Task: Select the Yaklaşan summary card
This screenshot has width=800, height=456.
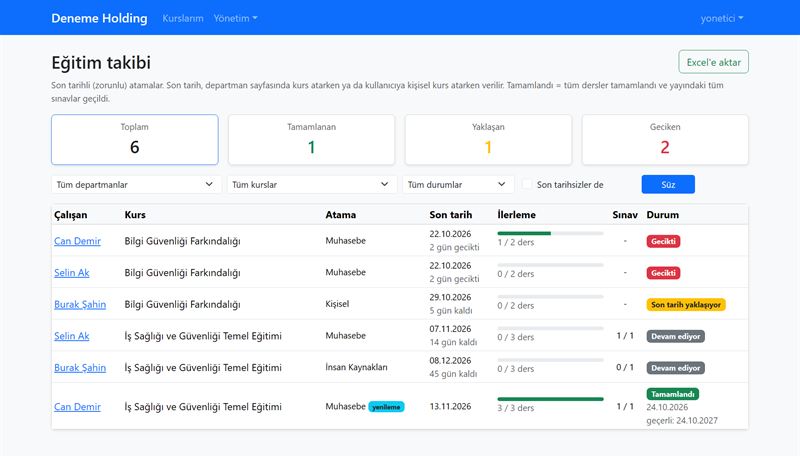Action: 488,140
